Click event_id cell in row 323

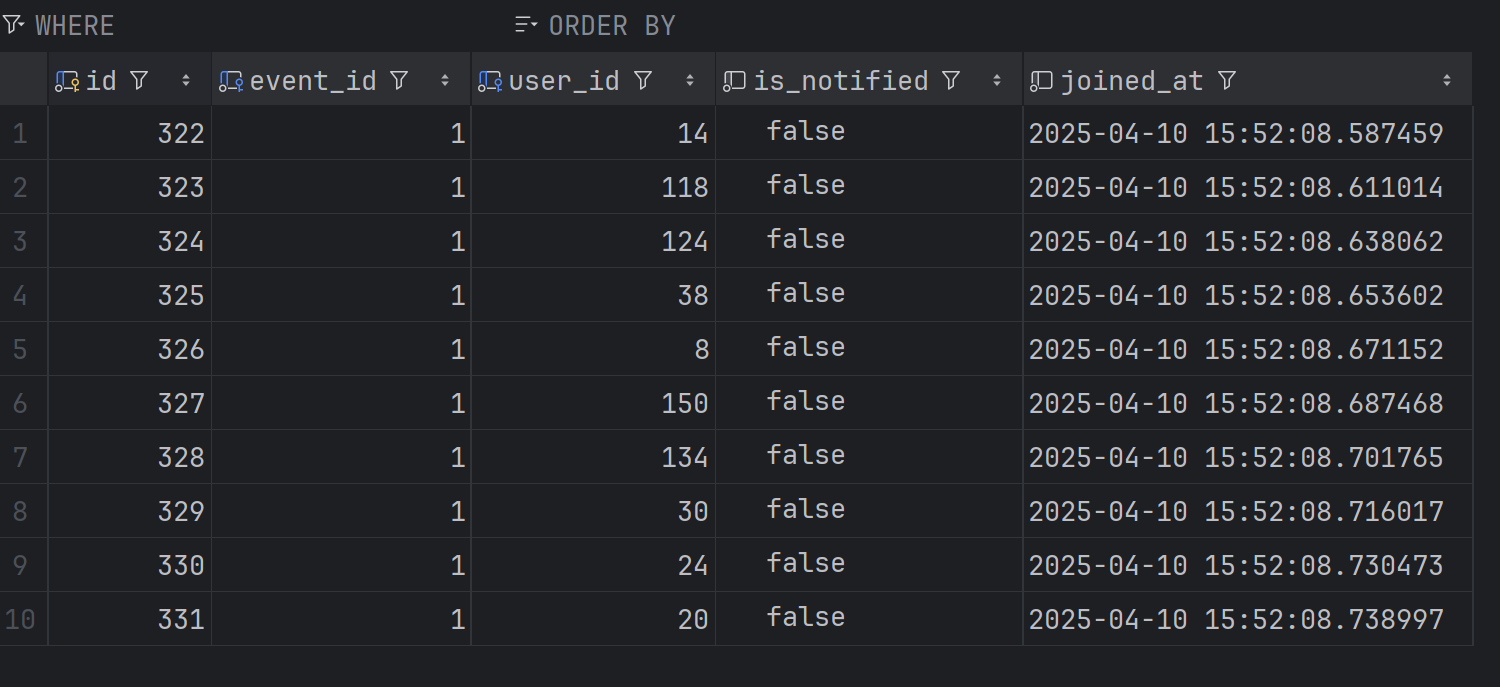point(342,187)
